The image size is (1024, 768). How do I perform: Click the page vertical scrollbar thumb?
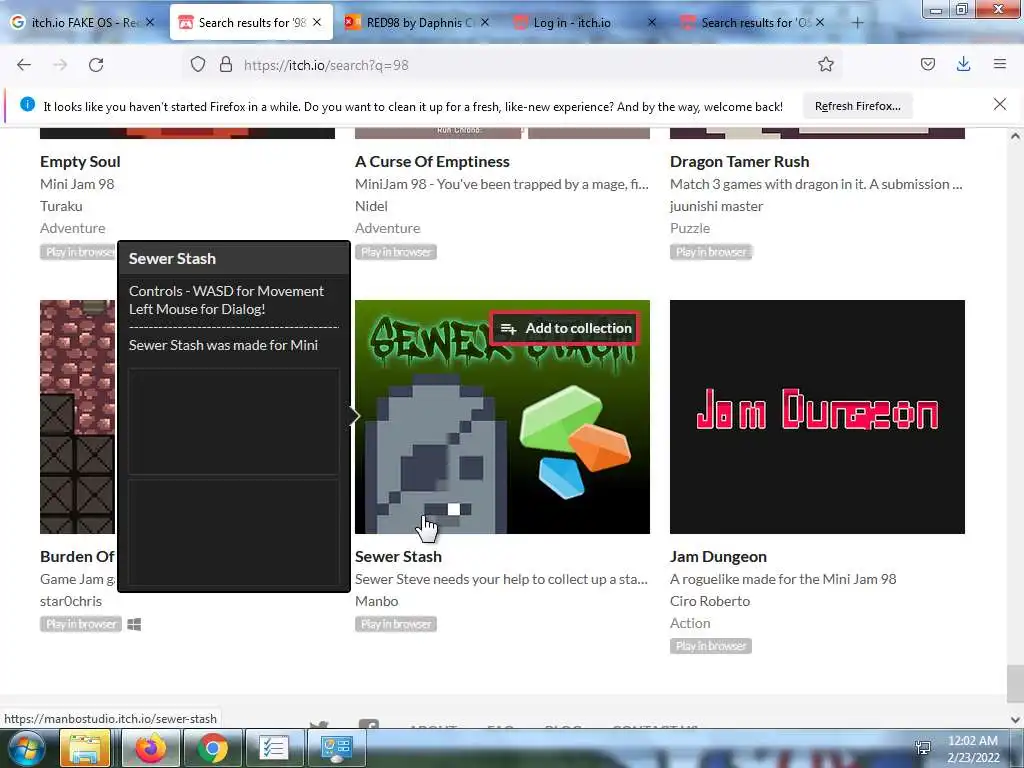pyautogui.click(x=1015, y=684)
